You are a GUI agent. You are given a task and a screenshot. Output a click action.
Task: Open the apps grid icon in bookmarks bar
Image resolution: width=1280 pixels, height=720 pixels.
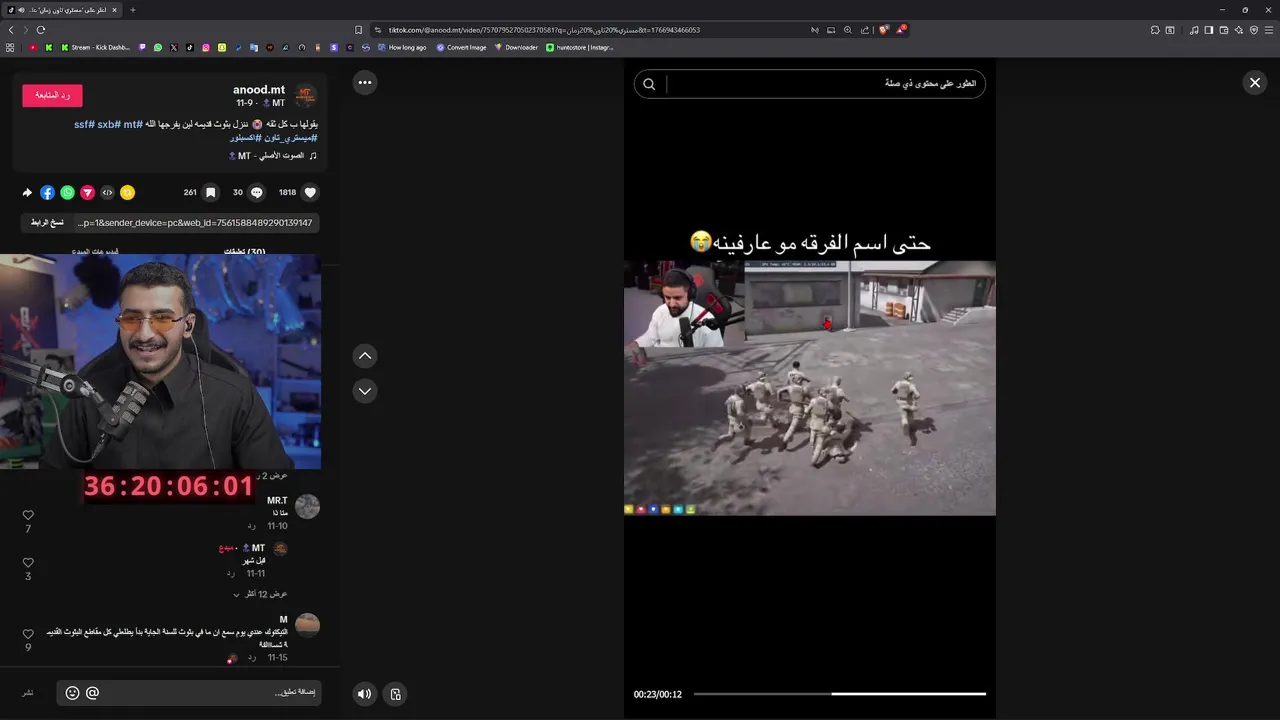10,47
